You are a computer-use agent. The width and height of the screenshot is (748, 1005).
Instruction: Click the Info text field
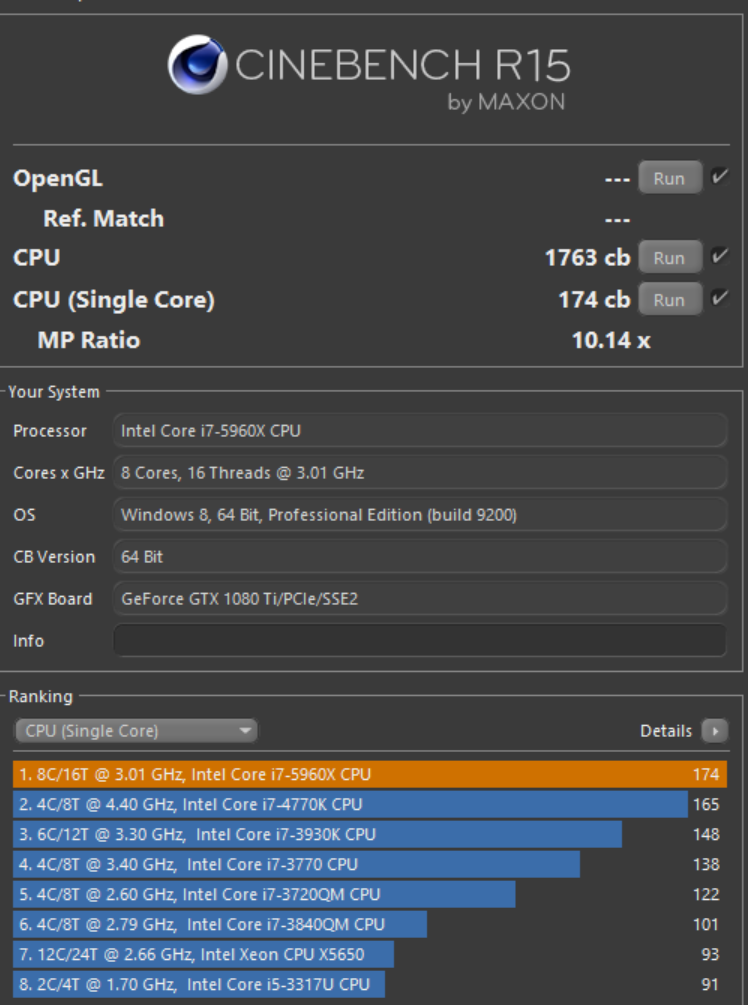[420, 640]
